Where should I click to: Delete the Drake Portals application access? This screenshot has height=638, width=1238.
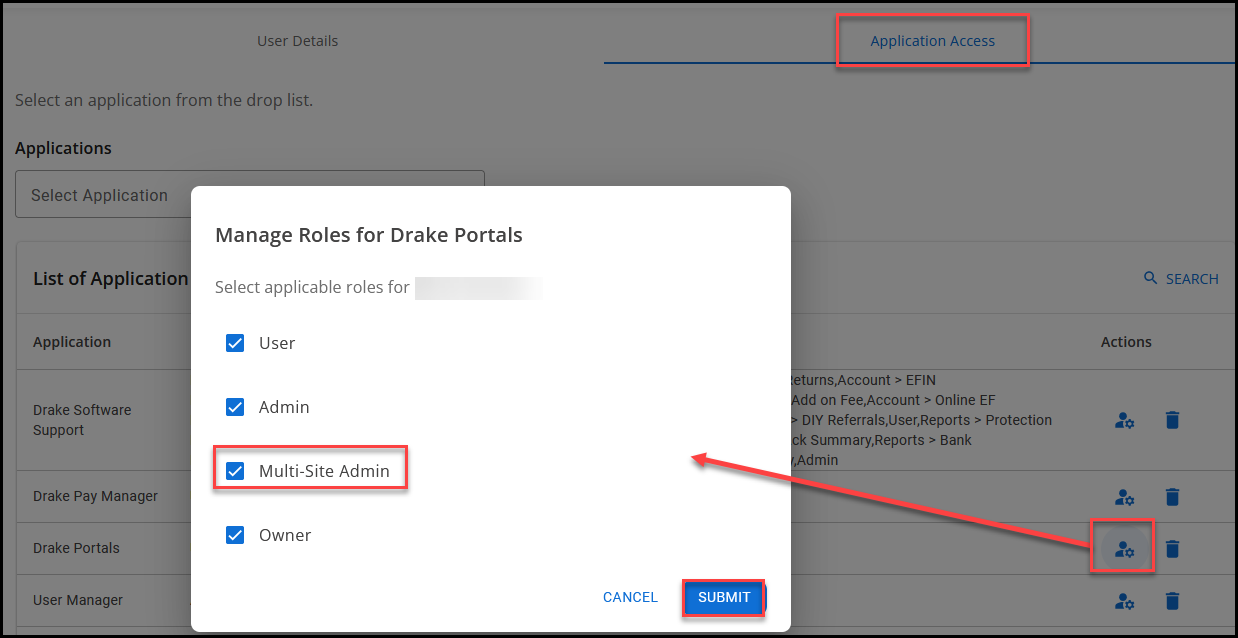[x=1171, y=548]
